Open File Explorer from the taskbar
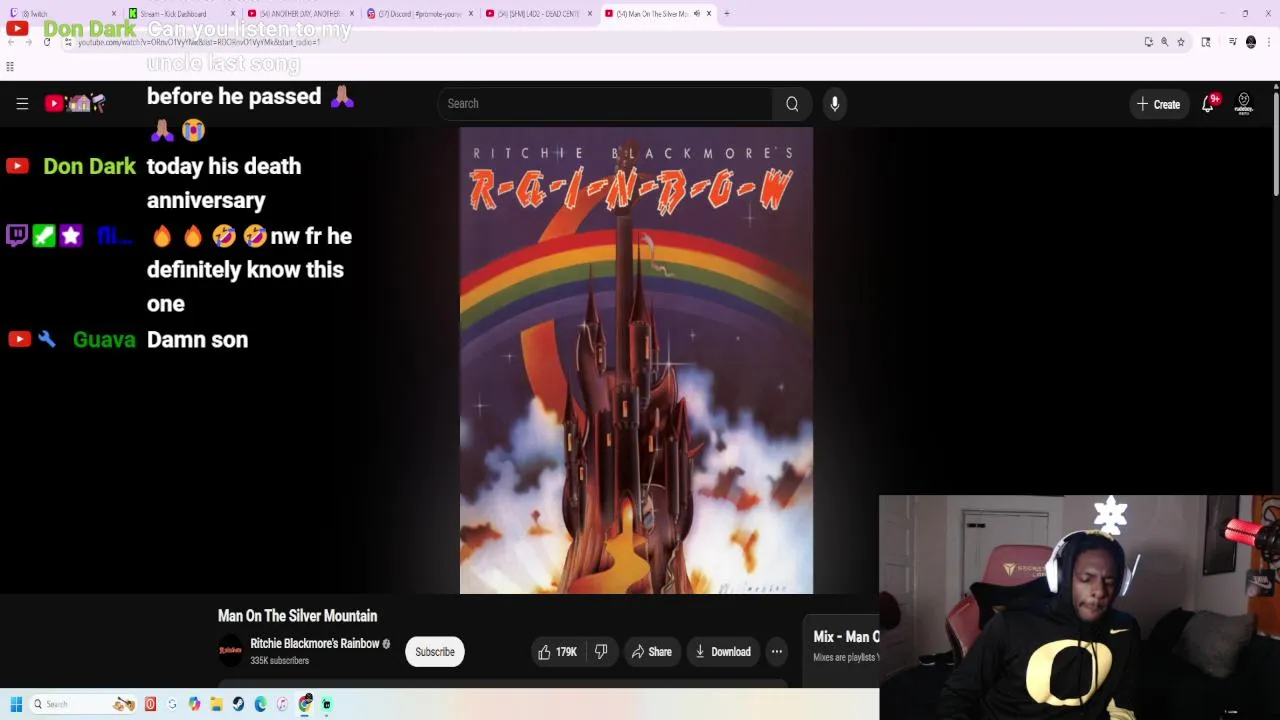 point(216,704)
